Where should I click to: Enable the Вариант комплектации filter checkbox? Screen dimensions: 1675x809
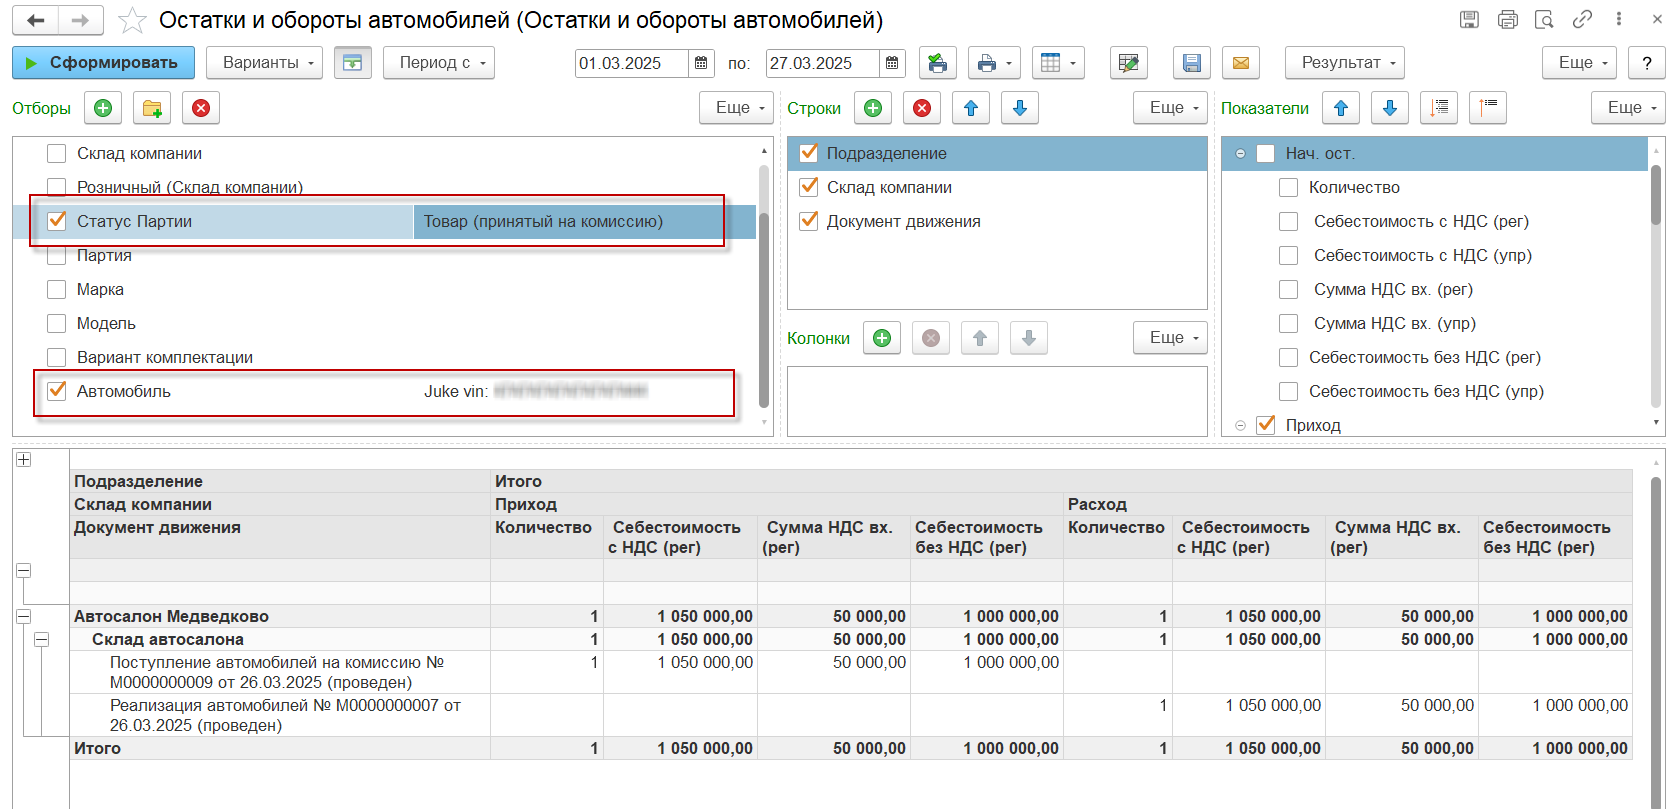pyautogui.click(x=57, y=357)
